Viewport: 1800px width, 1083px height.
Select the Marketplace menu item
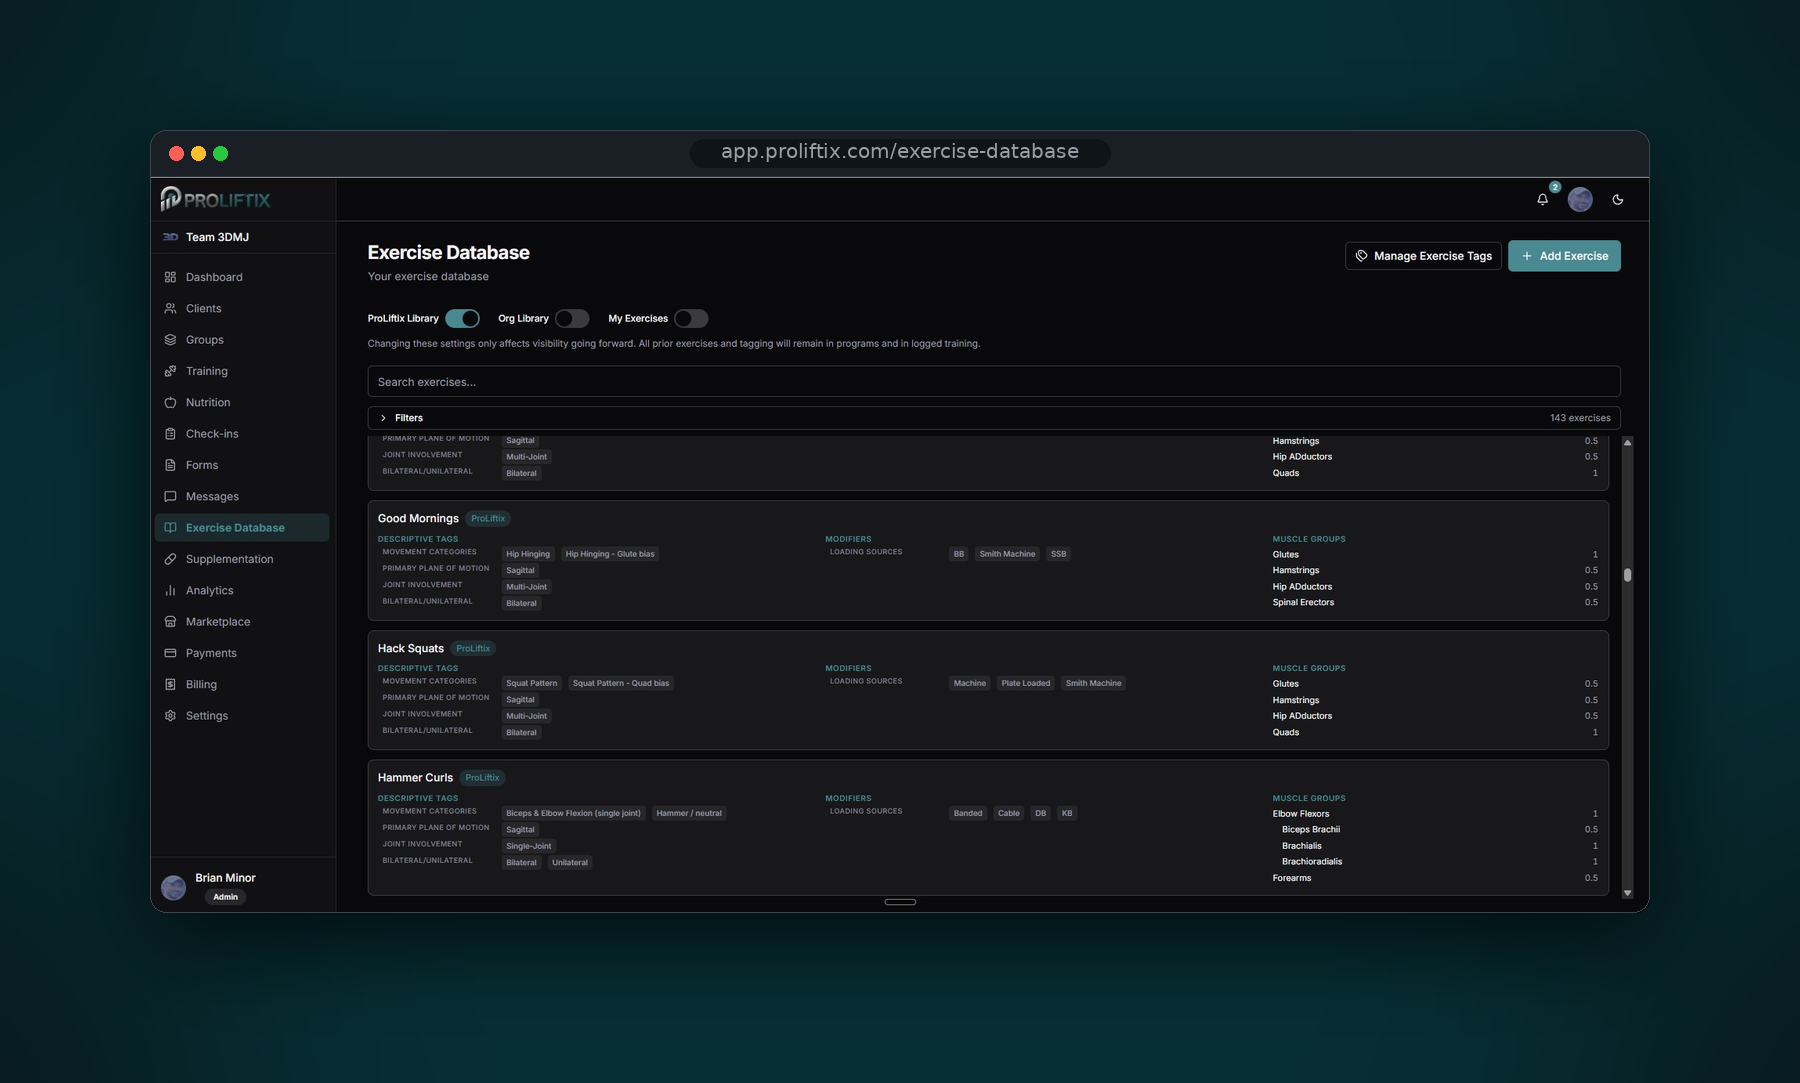pyautogui.click(x=242, y=622)
